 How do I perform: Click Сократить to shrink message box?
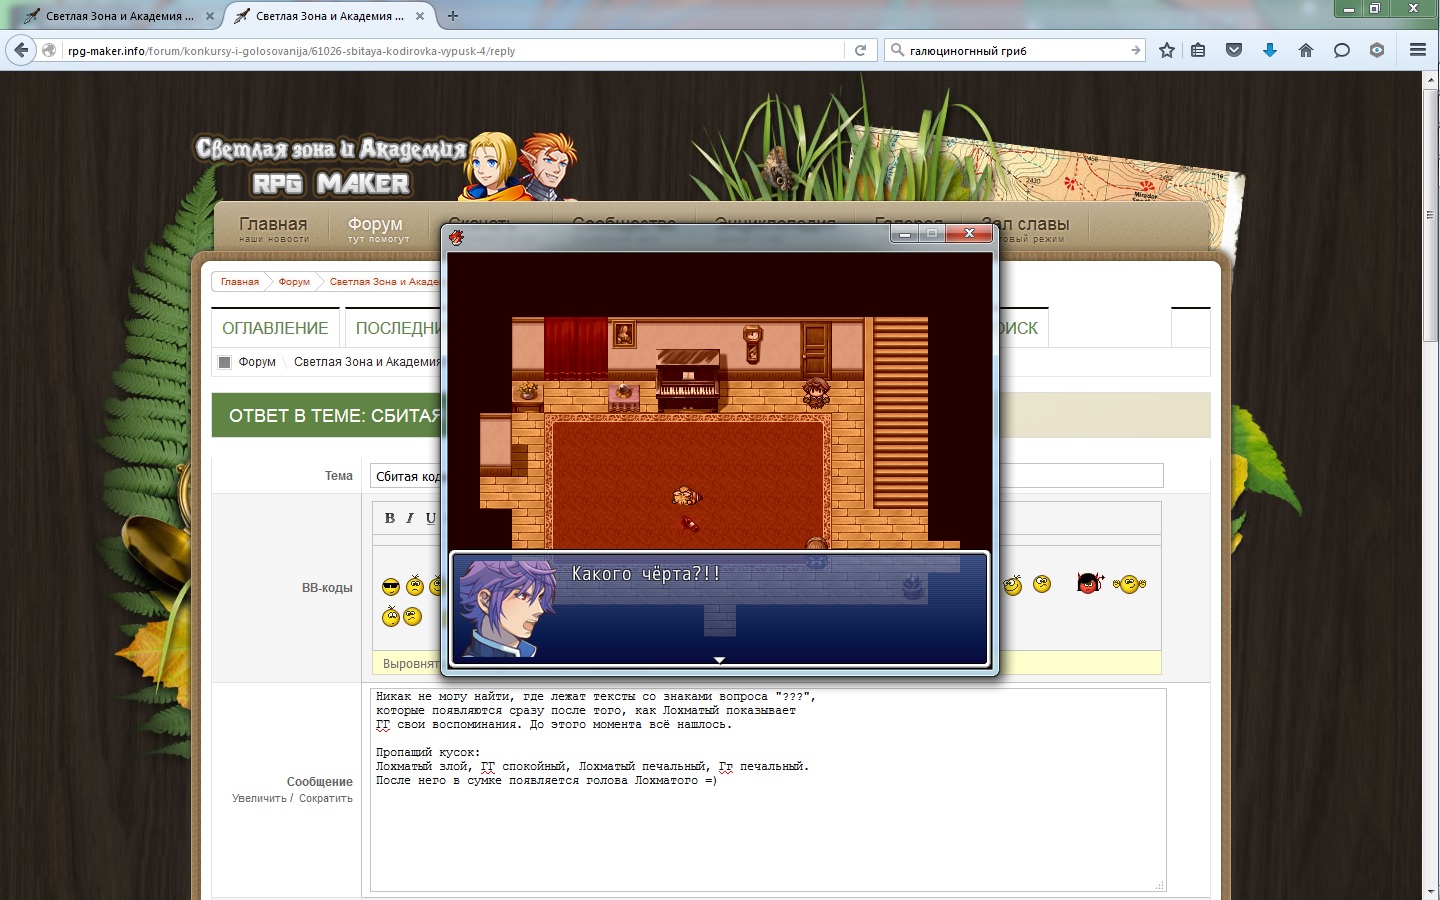(x=326, y=798)
